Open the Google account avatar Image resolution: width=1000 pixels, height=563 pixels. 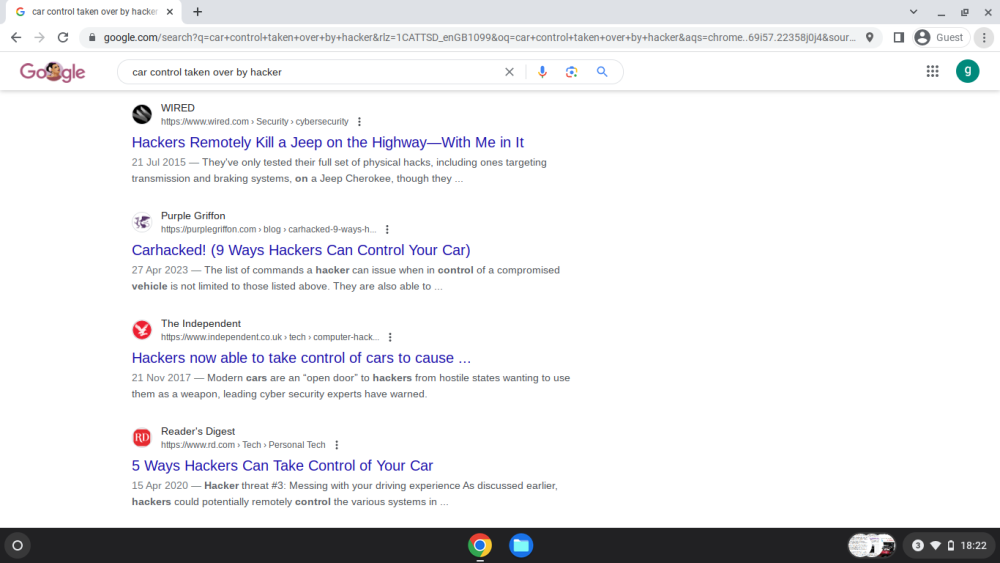(967, 71)
